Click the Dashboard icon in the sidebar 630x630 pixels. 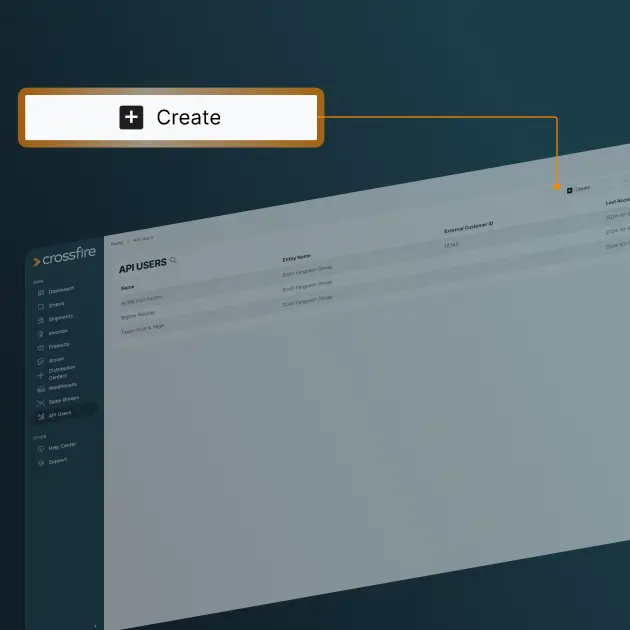[40, 292]
